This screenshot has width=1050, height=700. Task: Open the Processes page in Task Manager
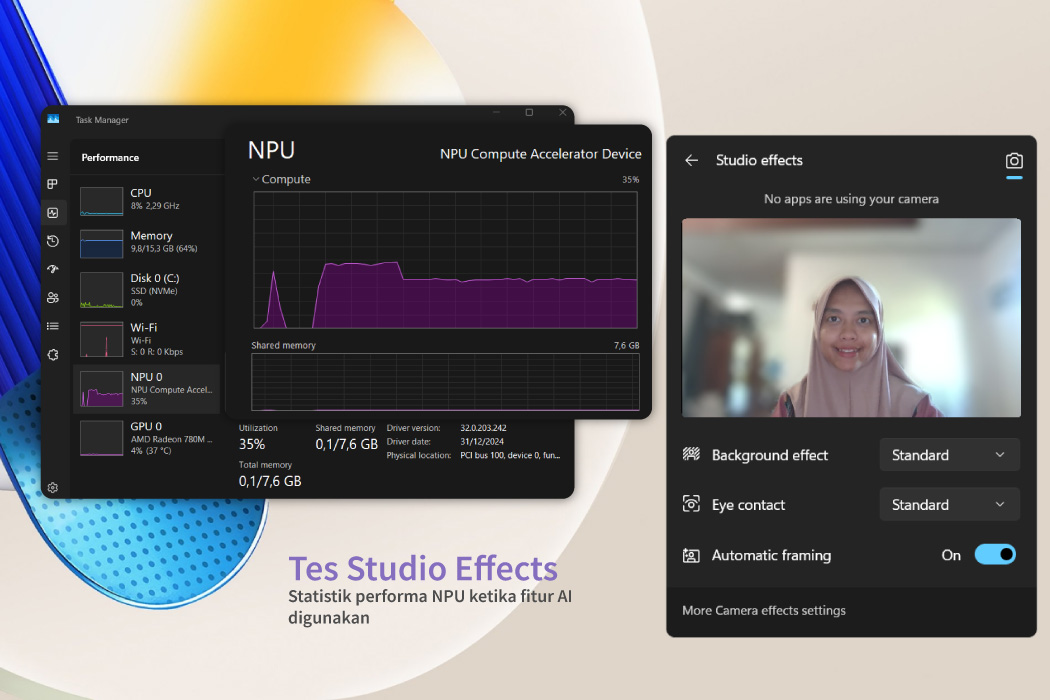click(x=53, y=184)
